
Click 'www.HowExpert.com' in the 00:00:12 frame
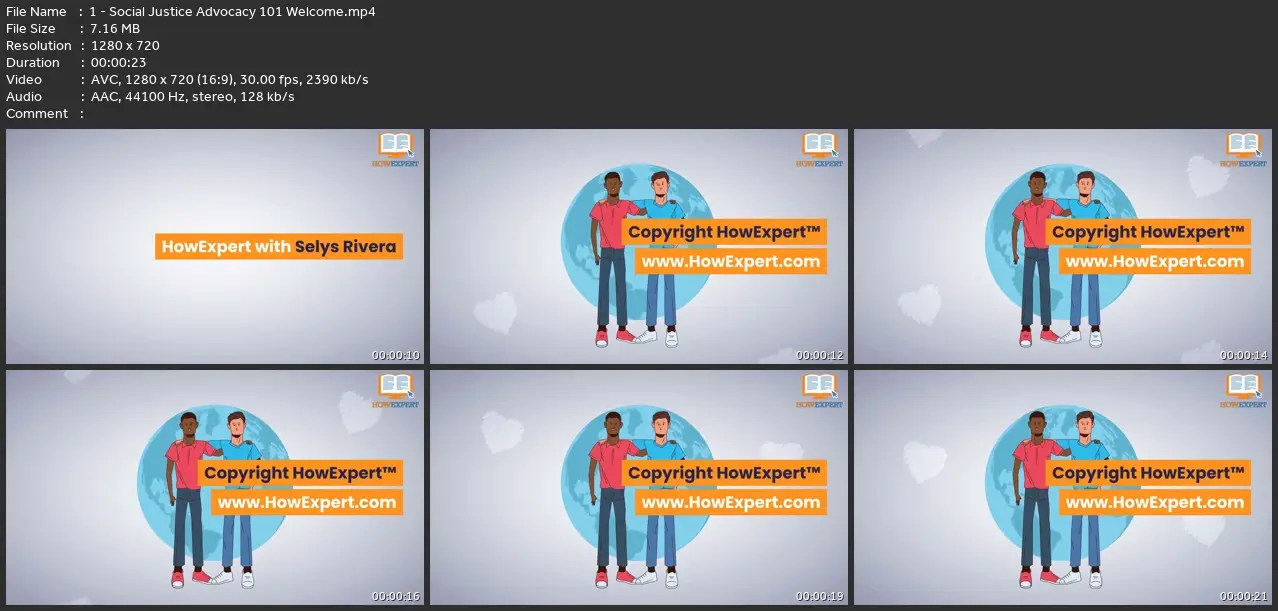[x=730, y=262]
